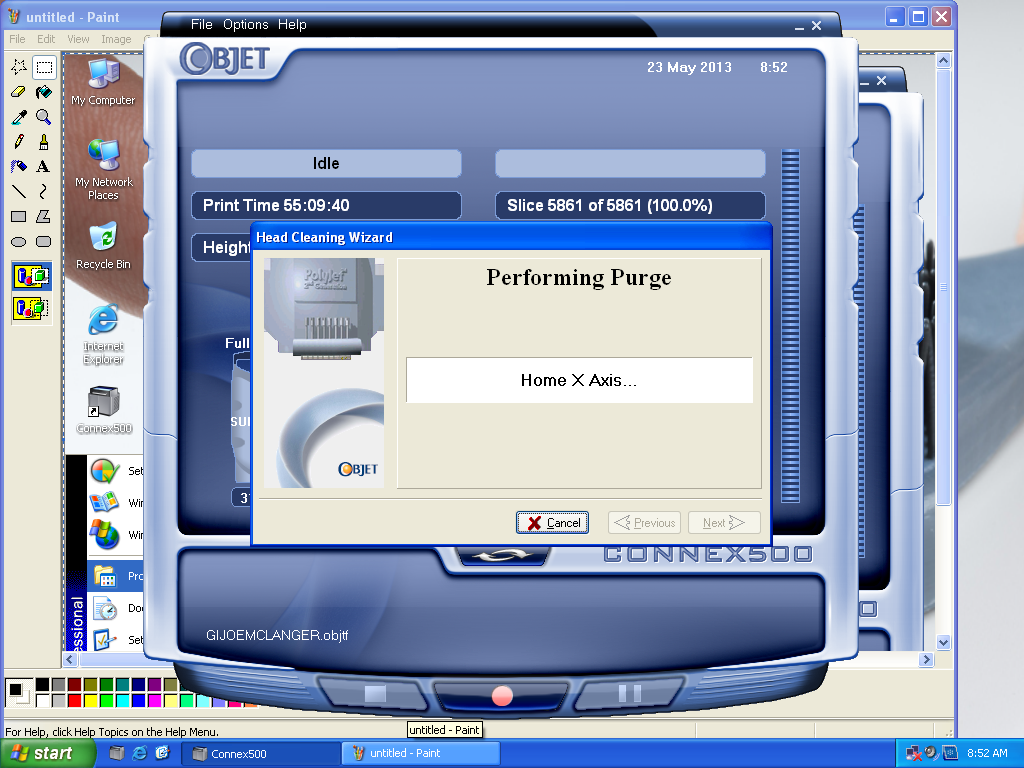Click the Next wizard button
The image size is (1024, 768).
tap(724, 522)
